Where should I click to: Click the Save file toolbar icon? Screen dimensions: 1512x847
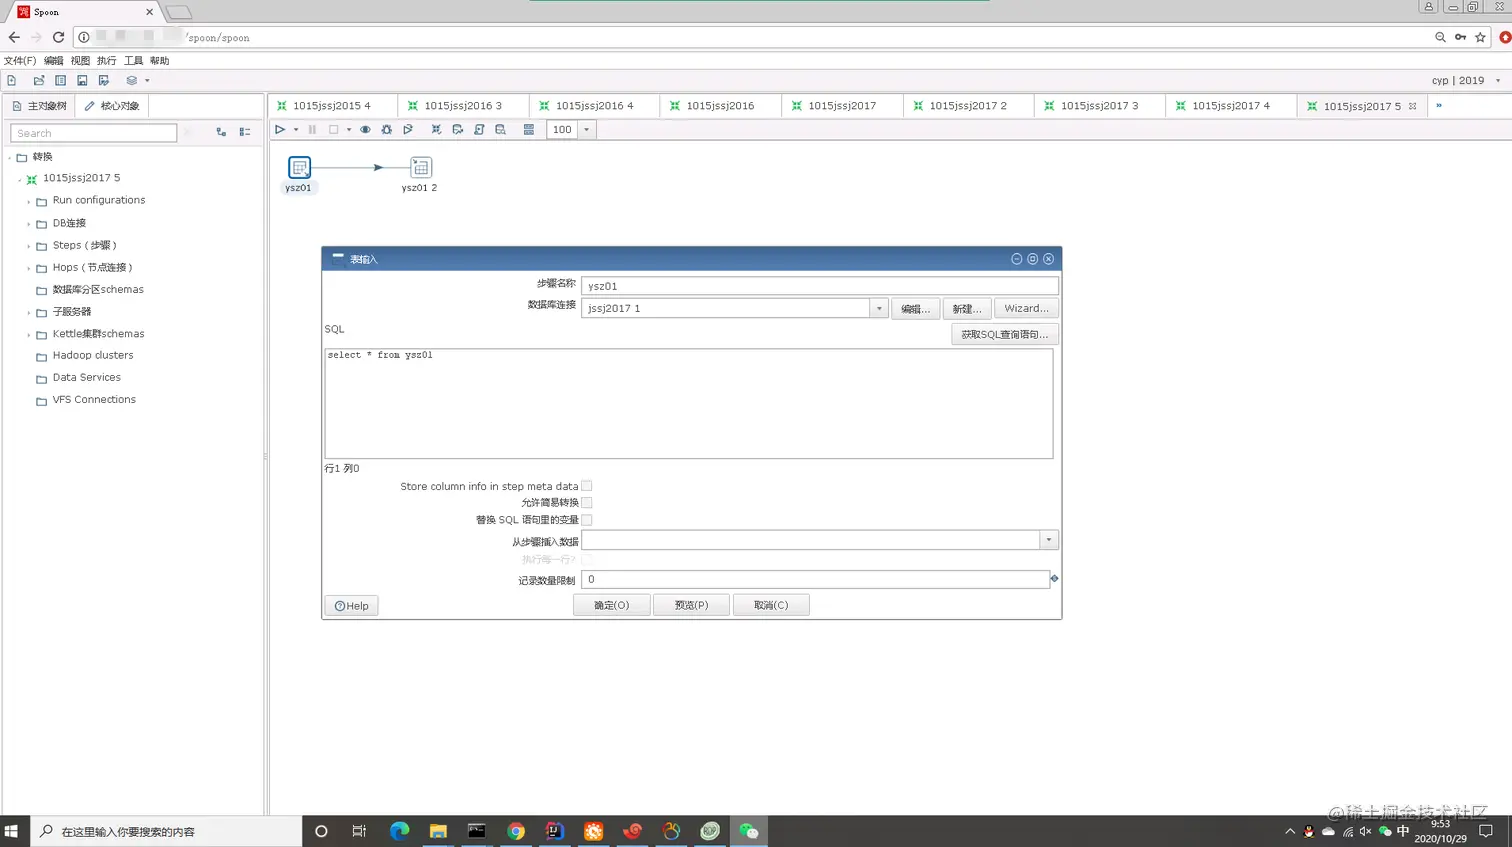82,80
